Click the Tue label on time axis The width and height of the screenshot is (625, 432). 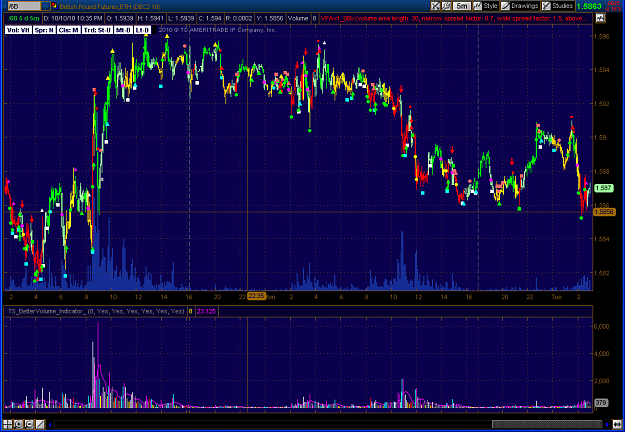point(556,297)
